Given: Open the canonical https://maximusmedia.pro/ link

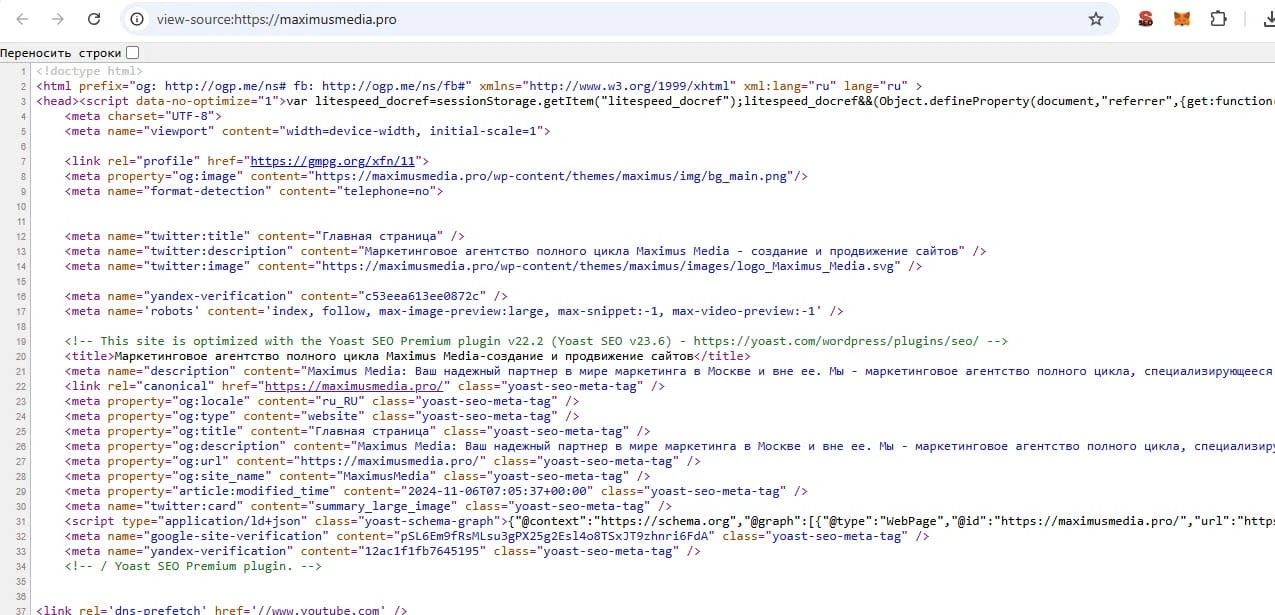Looking at the screenshot, I should [353, 386].
